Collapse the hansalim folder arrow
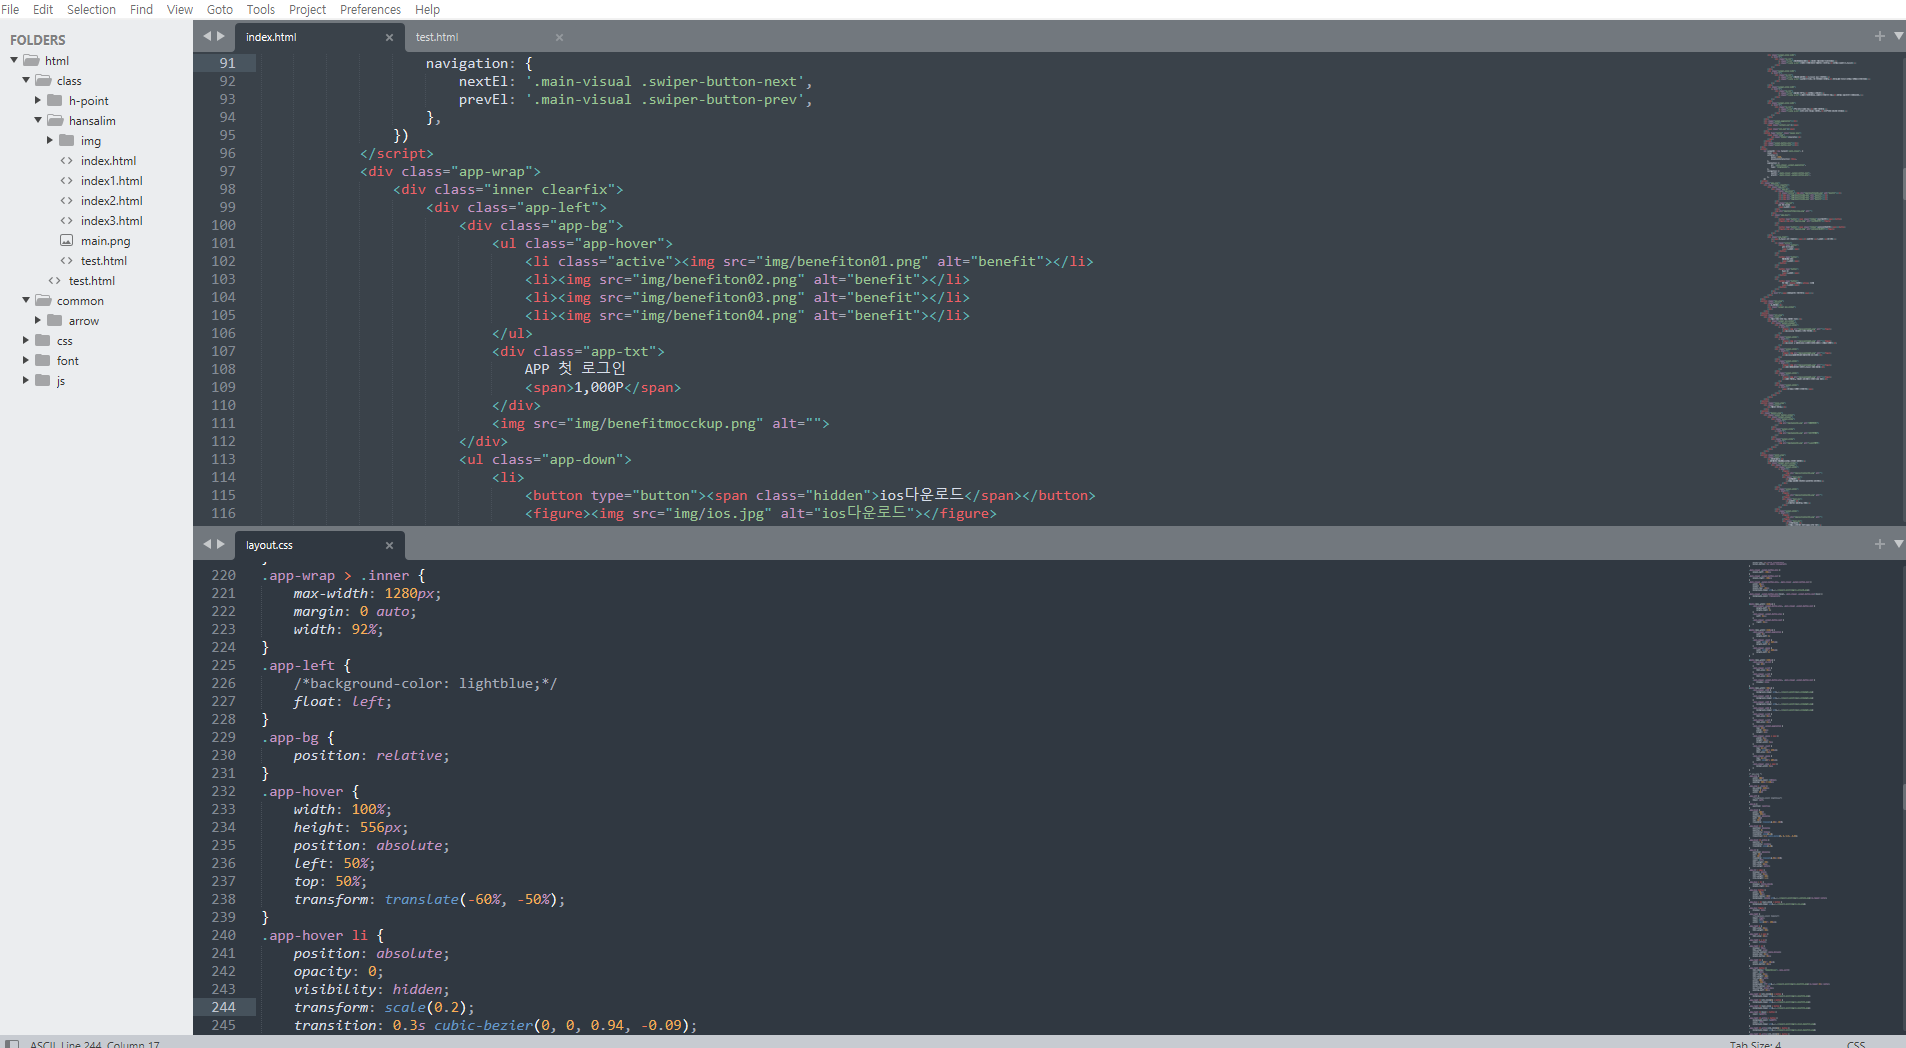 pyautogui.click(x=38, y=120)
